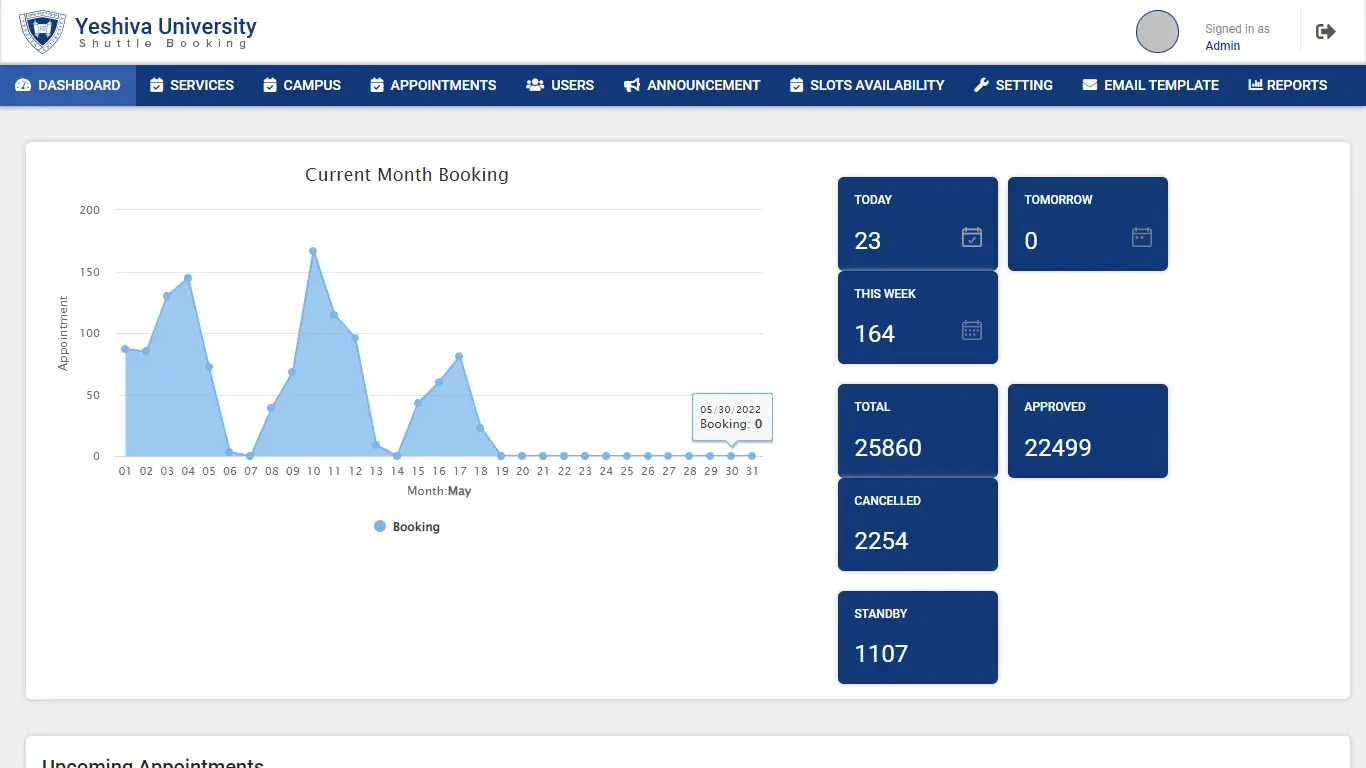Open the Announcement page
Screen dimensions: 1366x768
692,86
